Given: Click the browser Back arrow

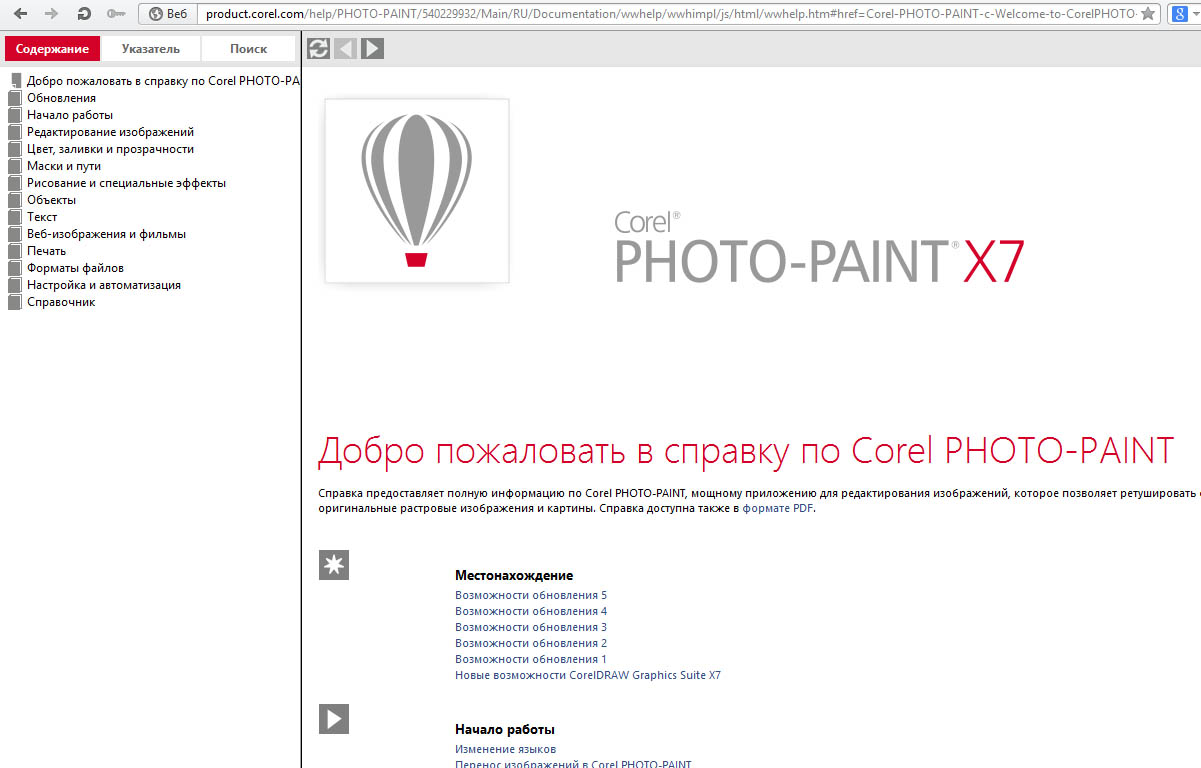Looking at the screenshot, I should tap(21, 14).
